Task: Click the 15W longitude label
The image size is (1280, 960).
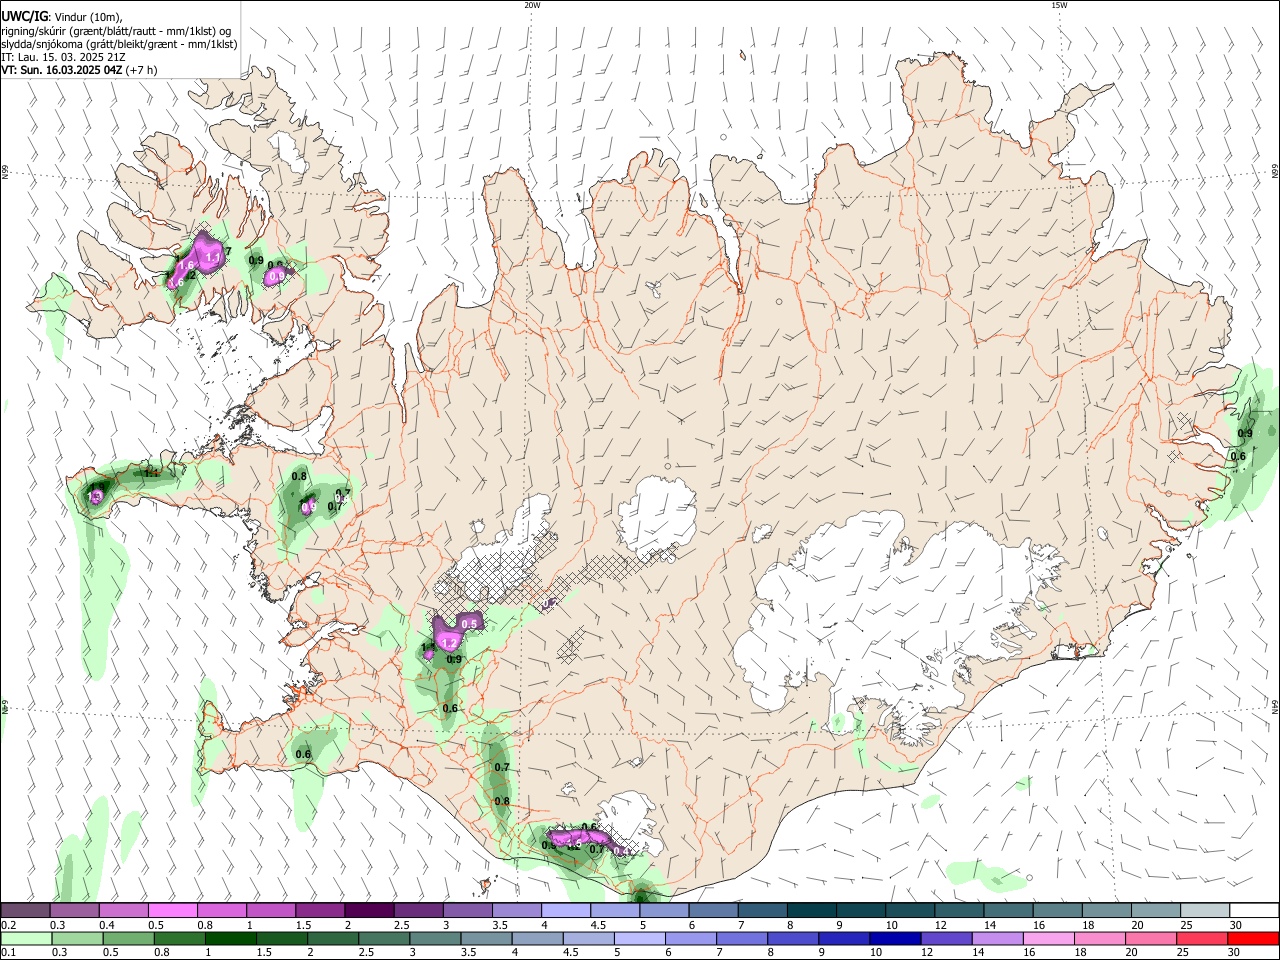Action: pos(1059,5)
